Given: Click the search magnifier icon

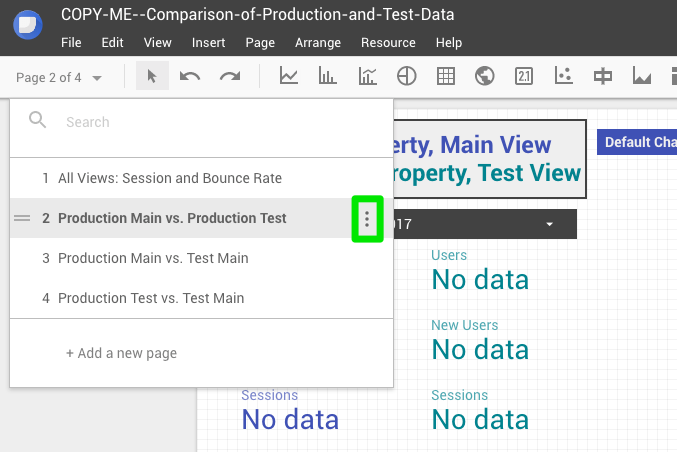Looking at the screenshot, I should click(x=38, y=120).
